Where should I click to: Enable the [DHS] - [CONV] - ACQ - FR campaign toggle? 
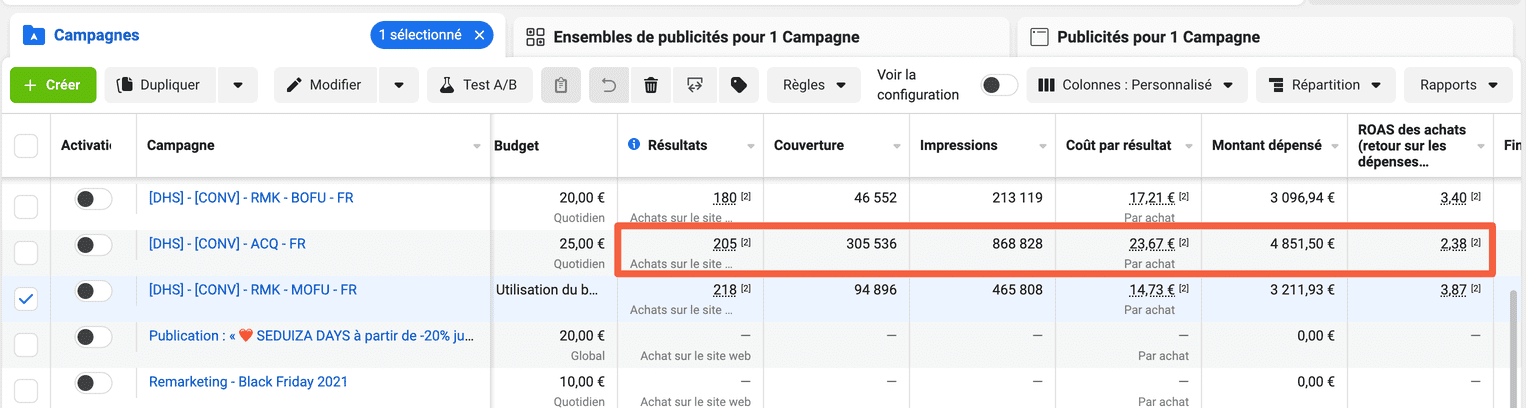[x=93, y=245]
